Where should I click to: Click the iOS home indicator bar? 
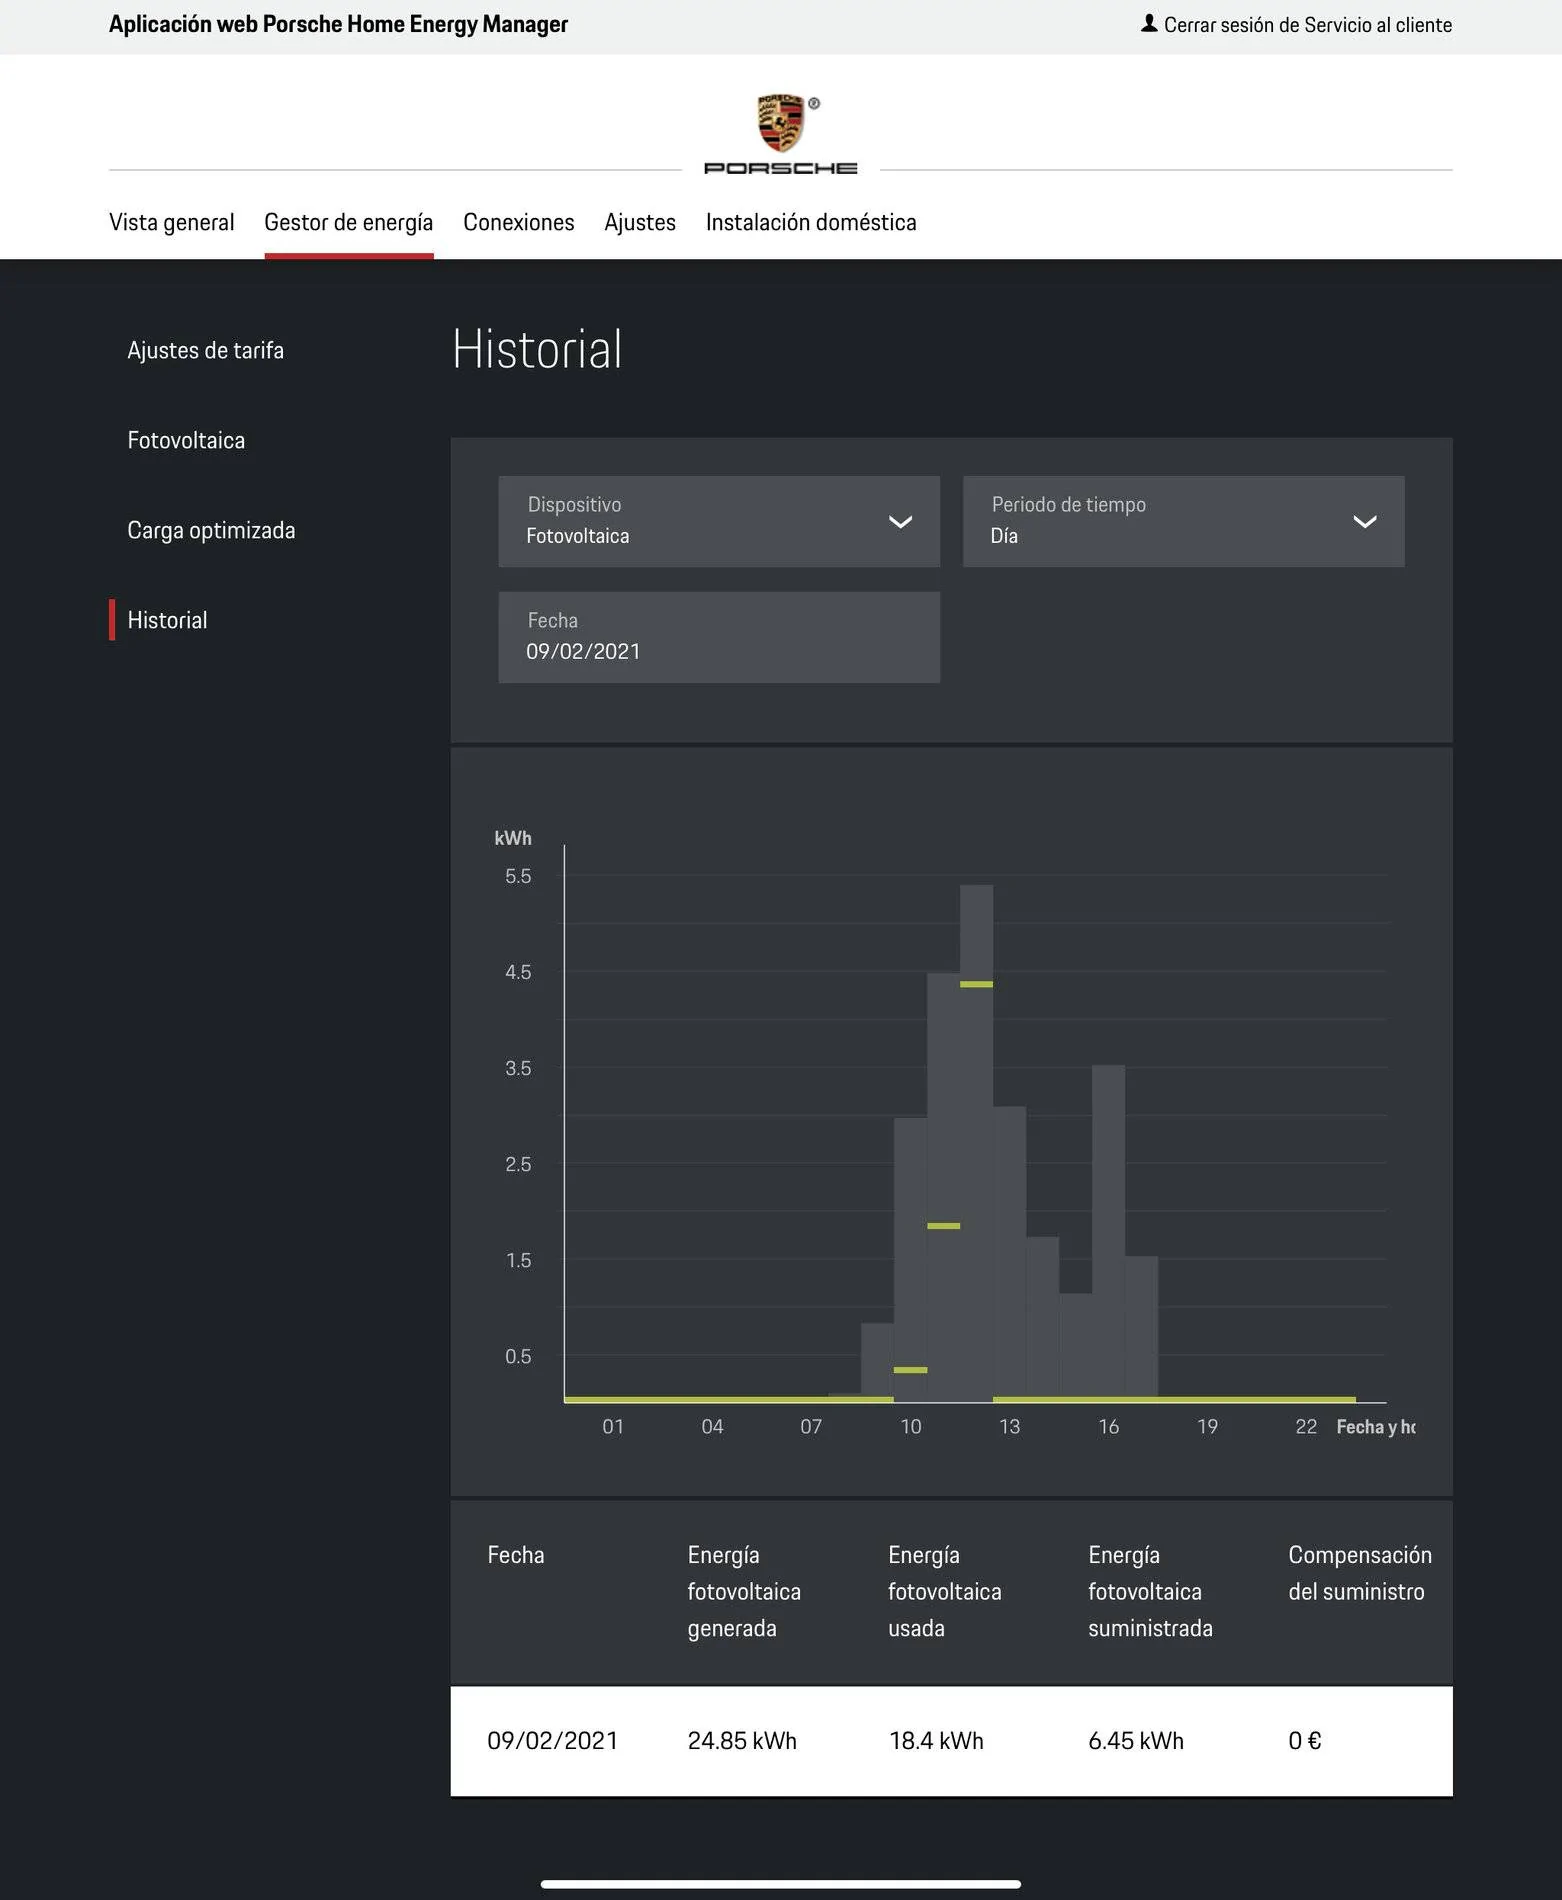pos(781,1884)
